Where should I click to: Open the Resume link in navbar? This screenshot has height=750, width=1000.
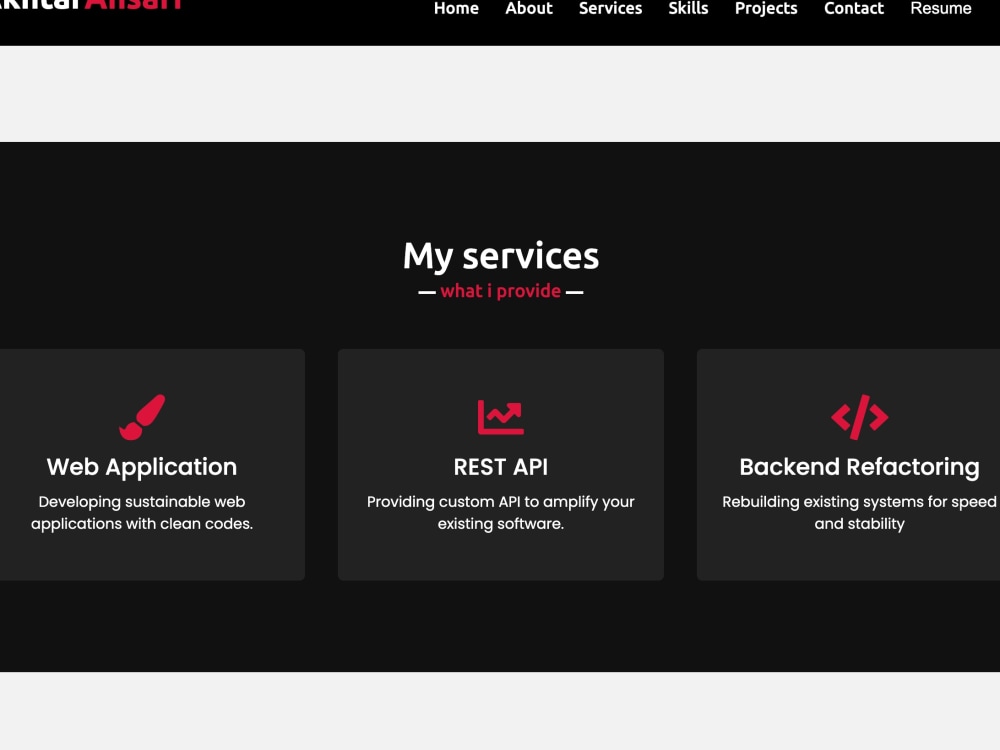click(941, 8)
